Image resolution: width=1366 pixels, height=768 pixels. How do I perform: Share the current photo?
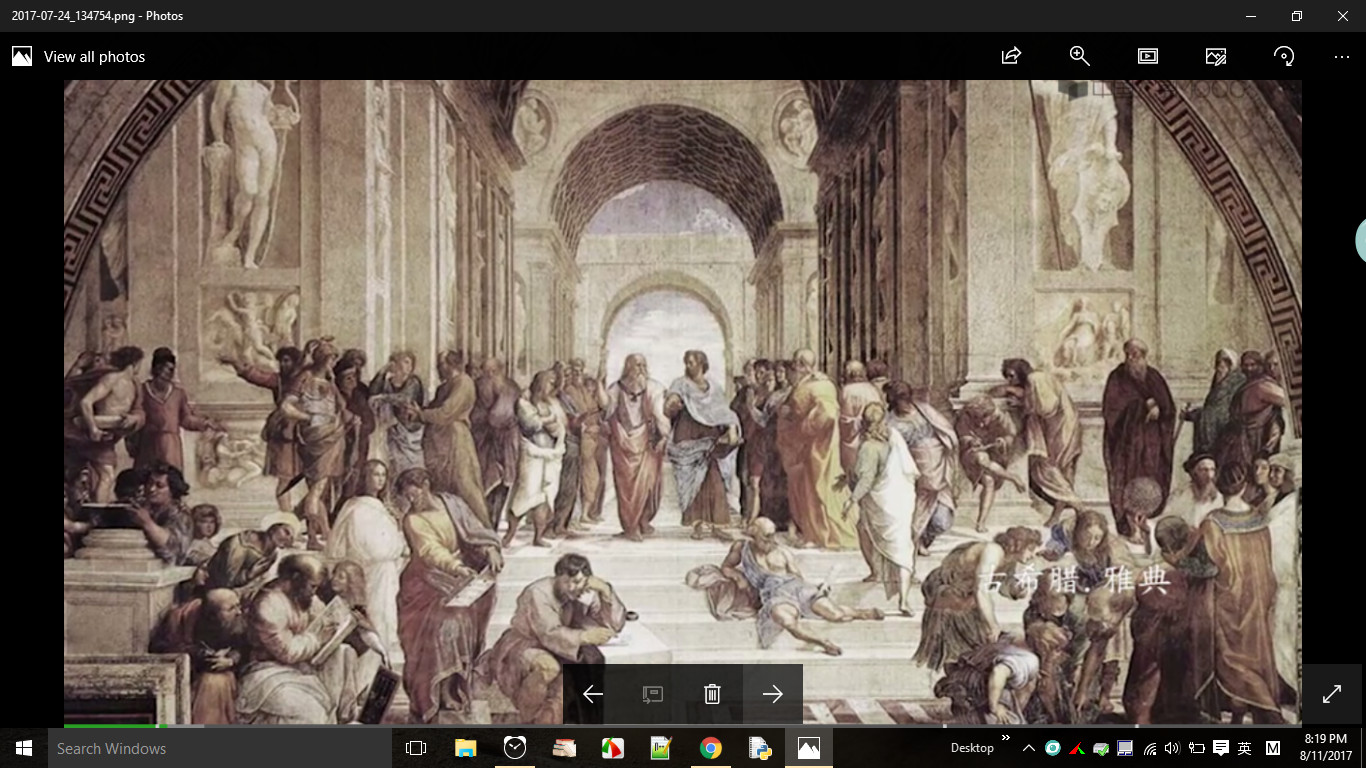tap(1011, 56)
